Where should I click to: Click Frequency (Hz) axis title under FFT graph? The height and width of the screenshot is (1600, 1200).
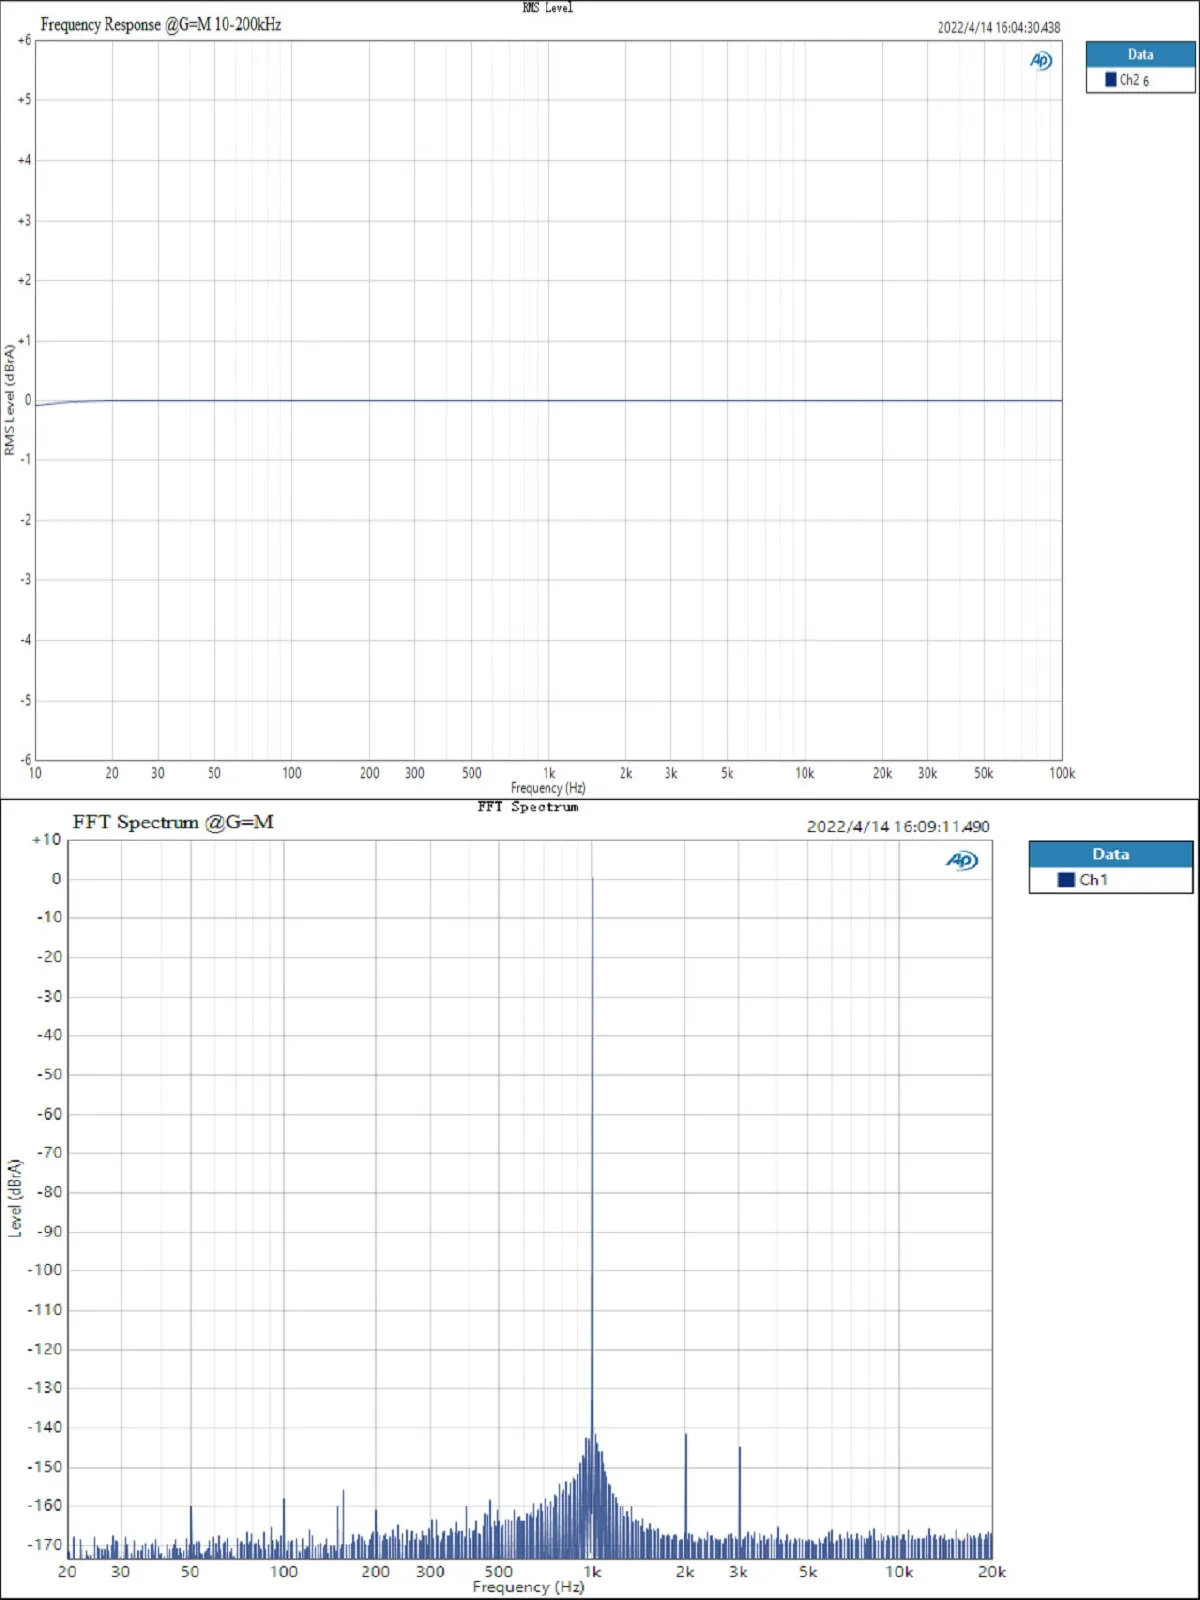(528, 1587)
